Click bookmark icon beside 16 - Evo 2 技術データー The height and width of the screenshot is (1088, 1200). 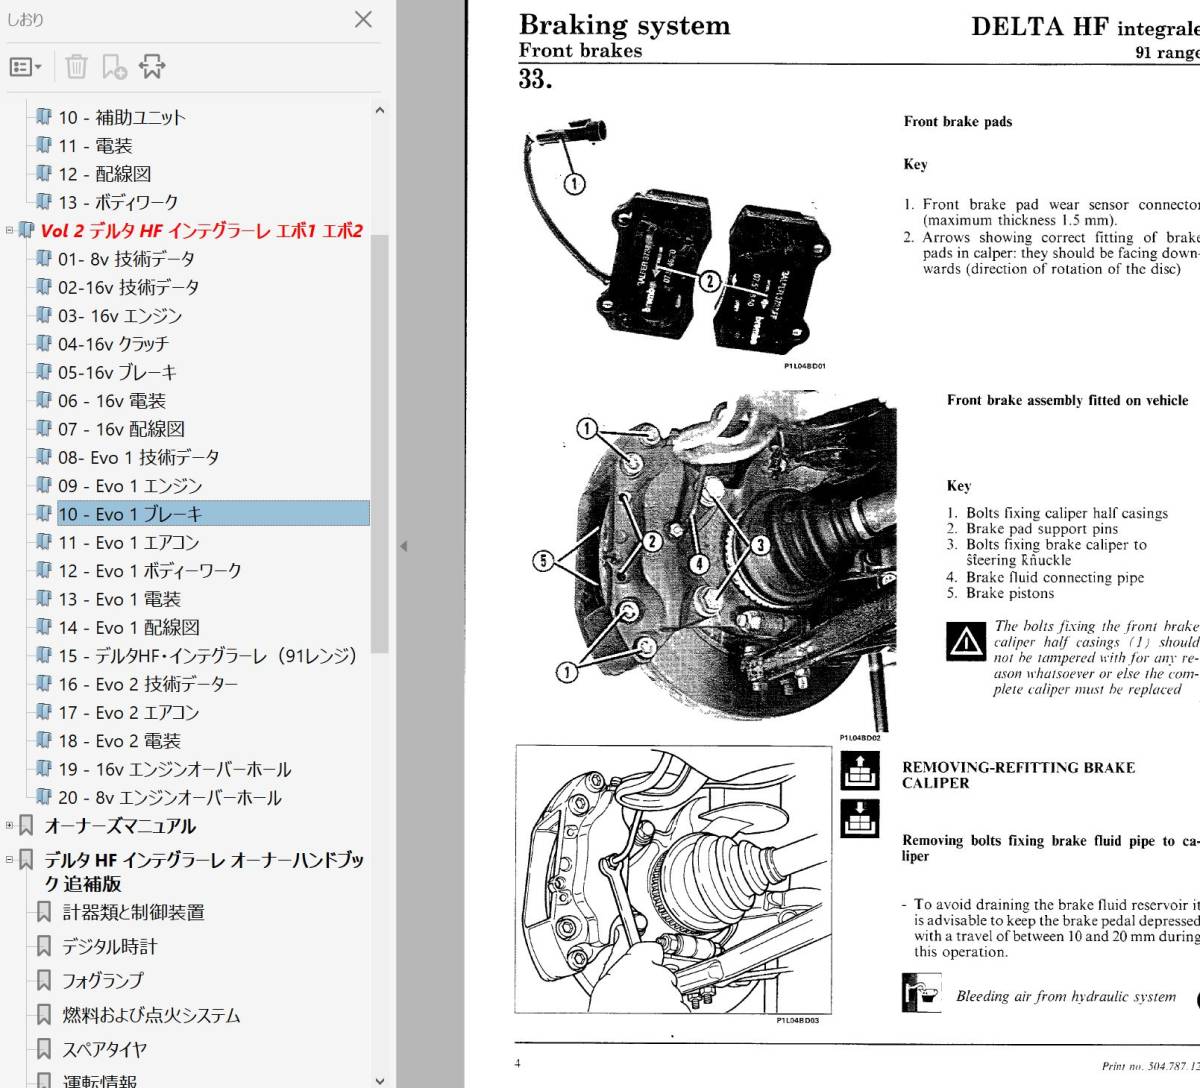click(x=43, y=683)
